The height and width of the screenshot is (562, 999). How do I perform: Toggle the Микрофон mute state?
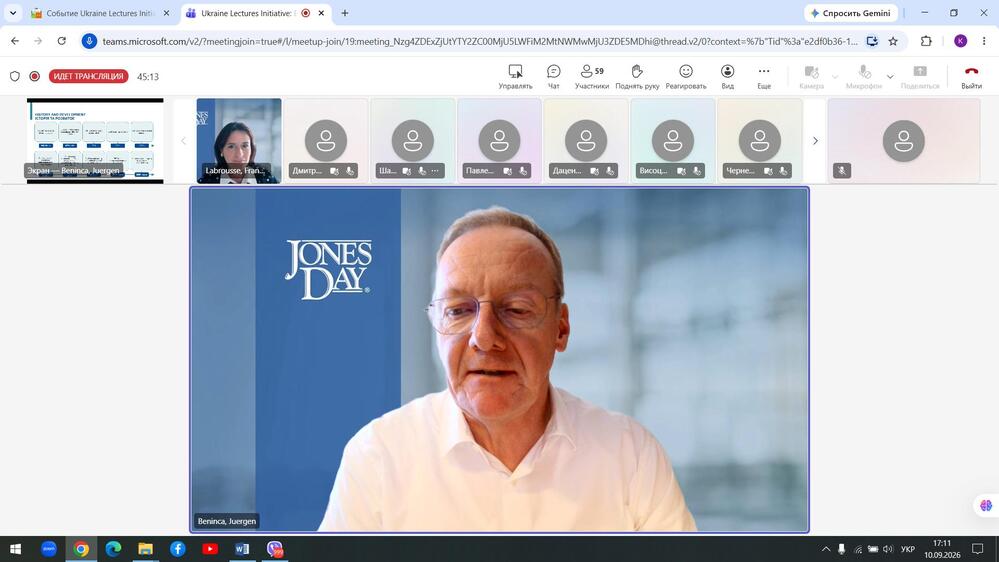pos(863,76)
